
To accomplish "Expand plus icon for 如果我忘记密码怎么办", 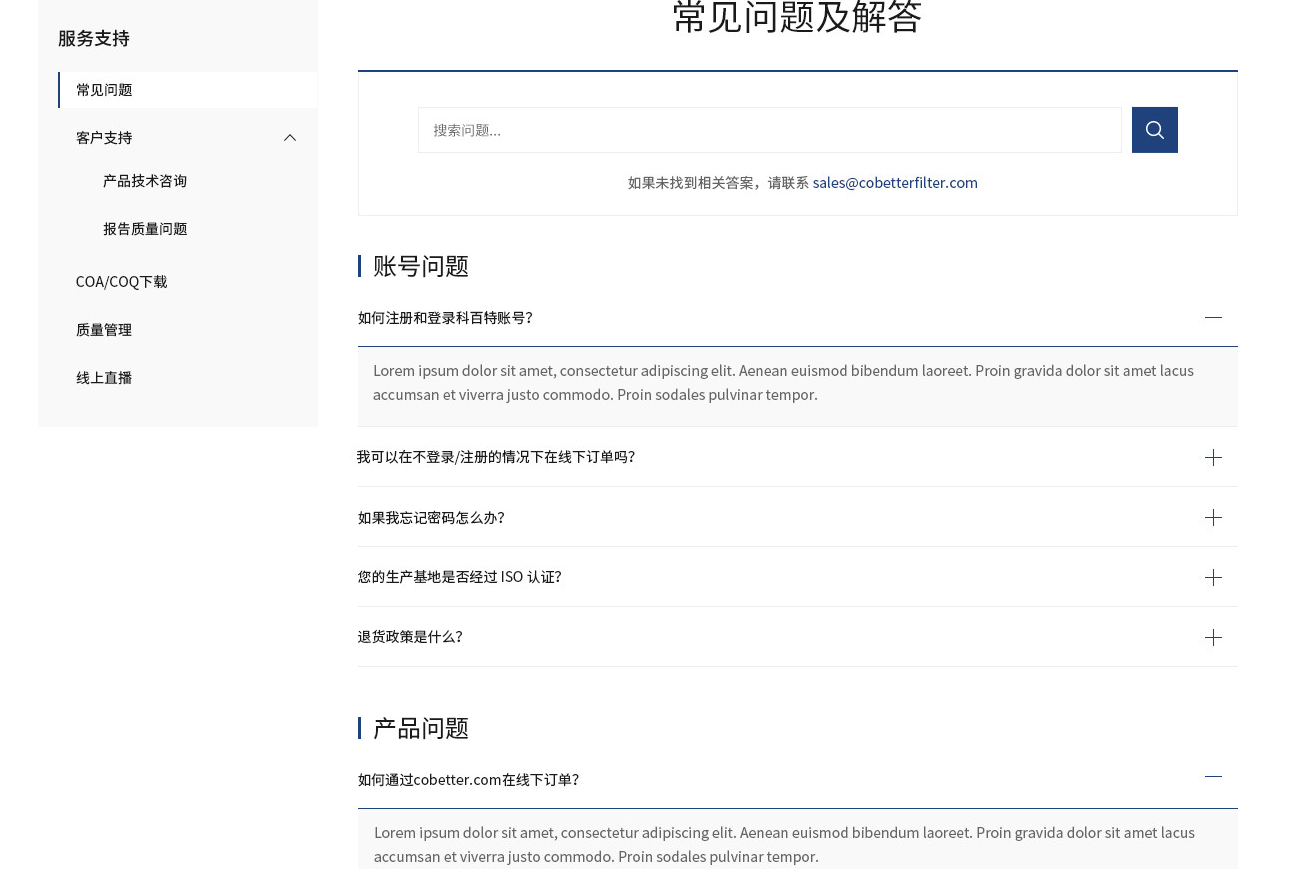I will point(1213,517).
